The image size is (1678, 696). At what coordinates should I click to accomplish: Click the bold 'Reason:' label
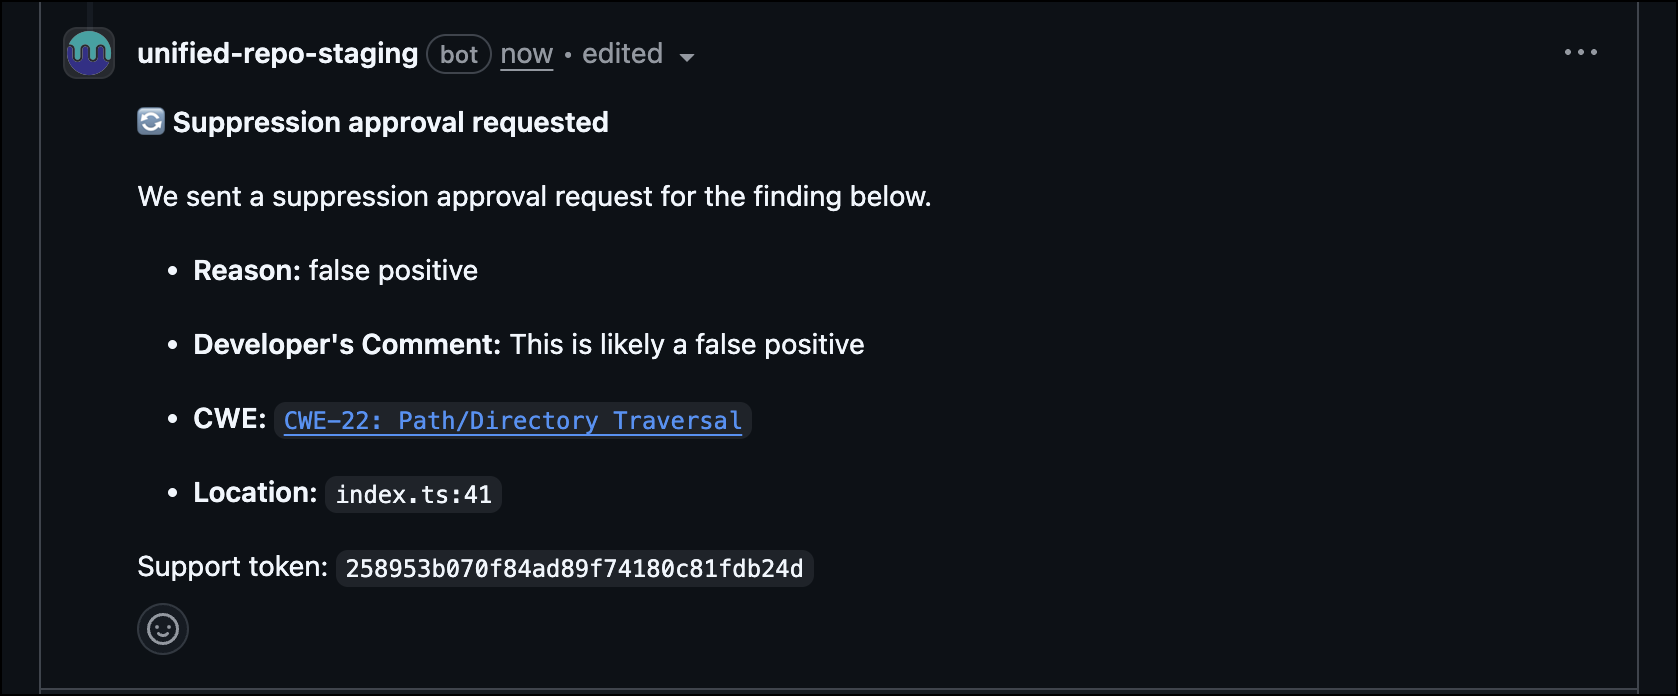coord(246,270)
